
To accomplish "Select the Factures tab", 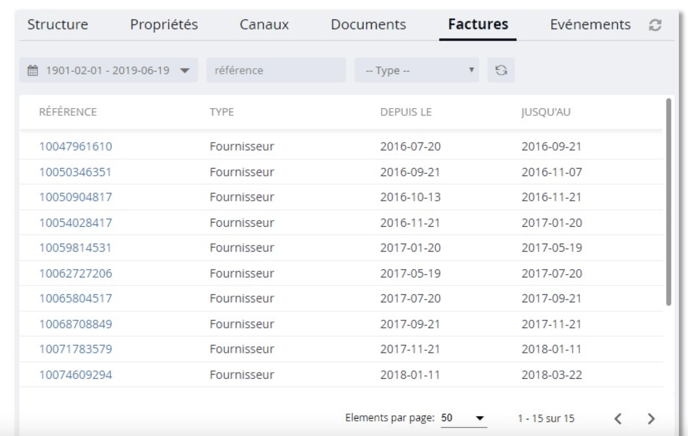I will pyautogui.click(x=478, y=25).
